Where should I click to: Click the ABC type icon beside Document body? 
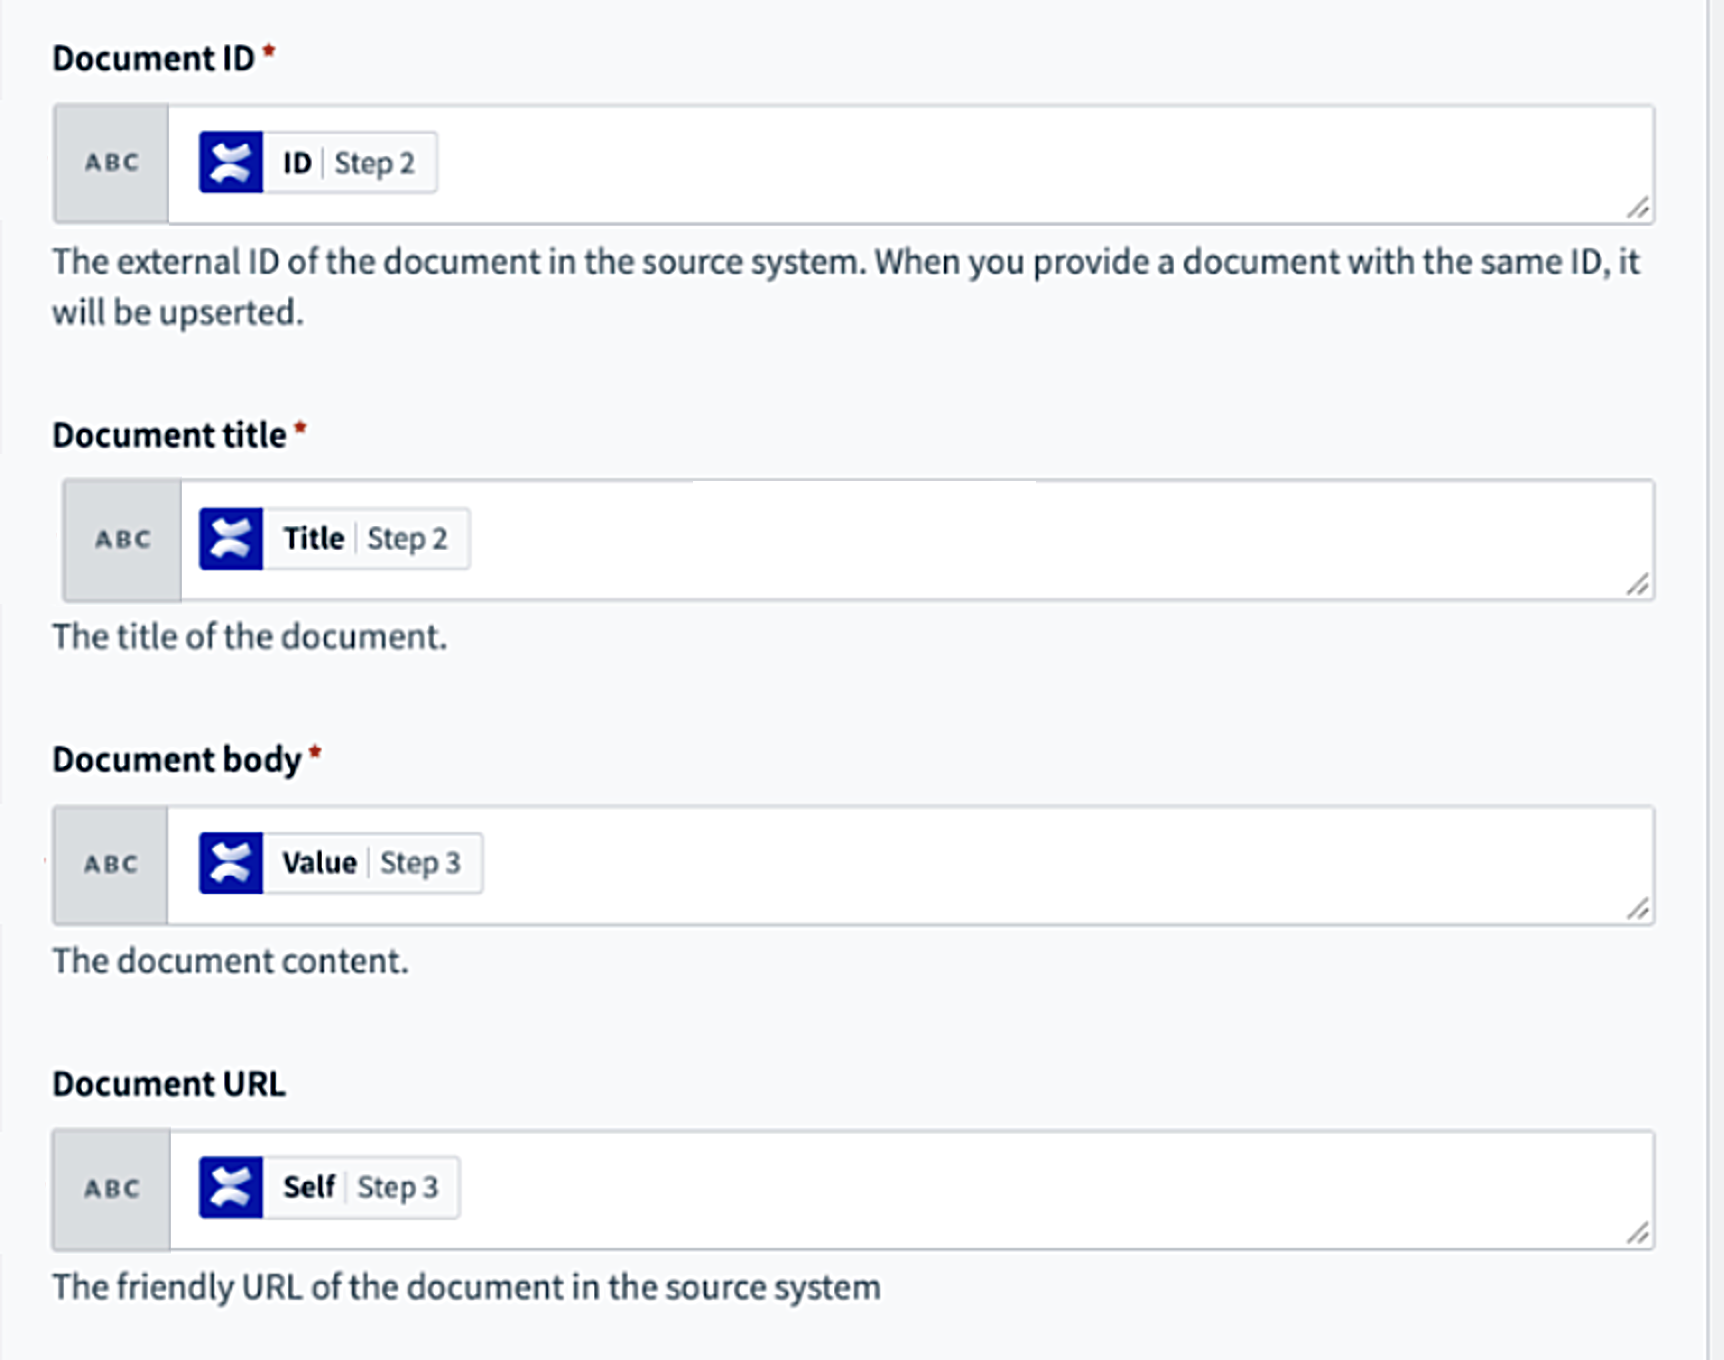click(110, 862)
